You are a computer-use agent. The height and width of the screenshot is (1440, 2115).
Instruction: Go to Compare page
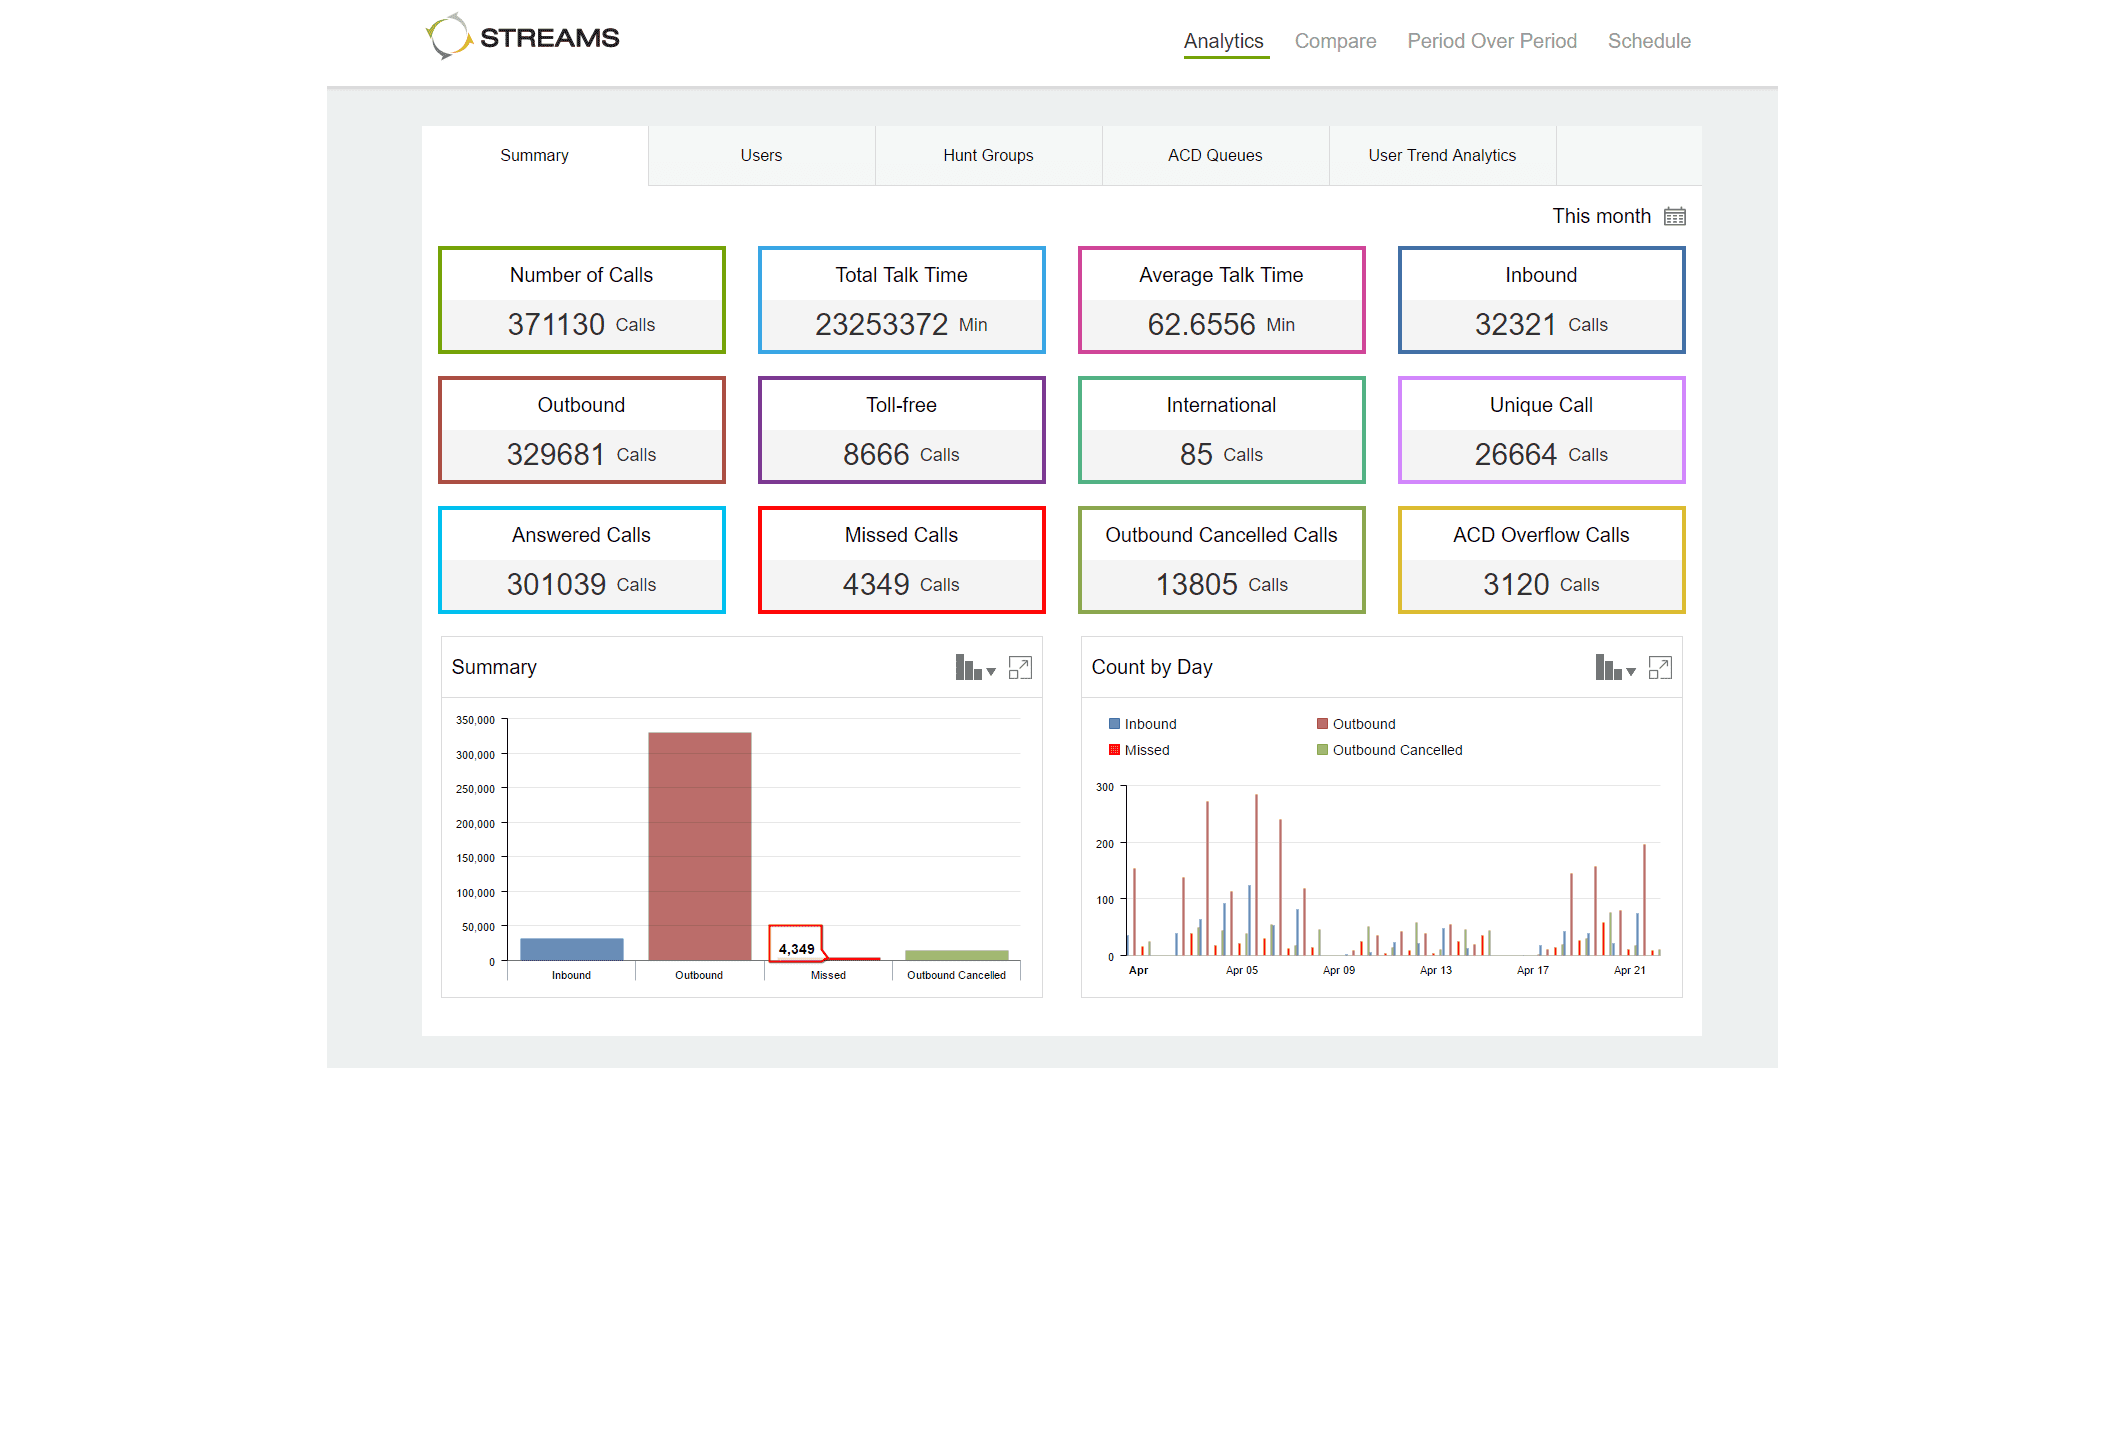click(1335, 41)
